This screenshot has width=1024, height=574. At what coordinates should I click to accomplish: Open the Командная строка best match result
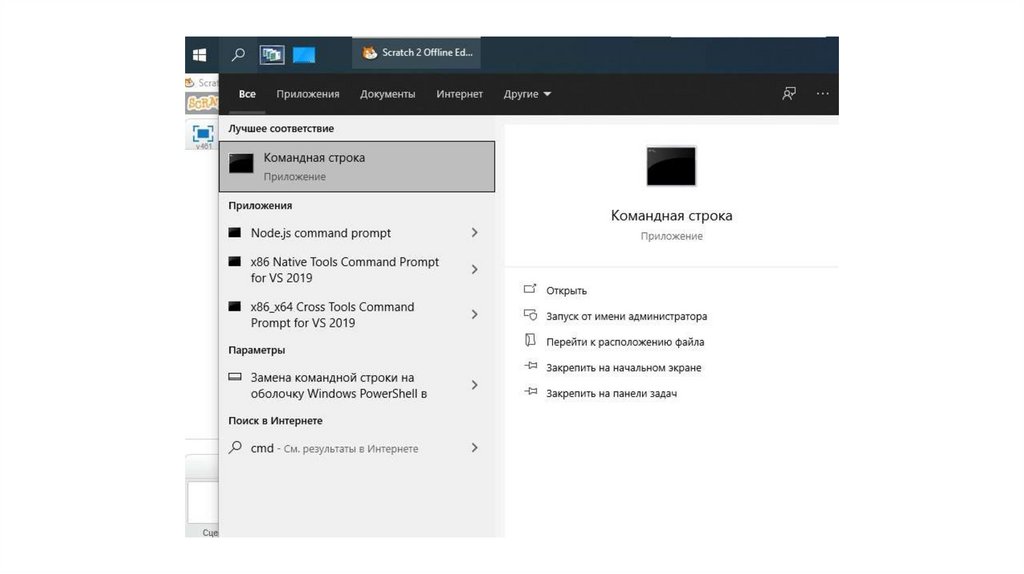click(x=357, y=167)
